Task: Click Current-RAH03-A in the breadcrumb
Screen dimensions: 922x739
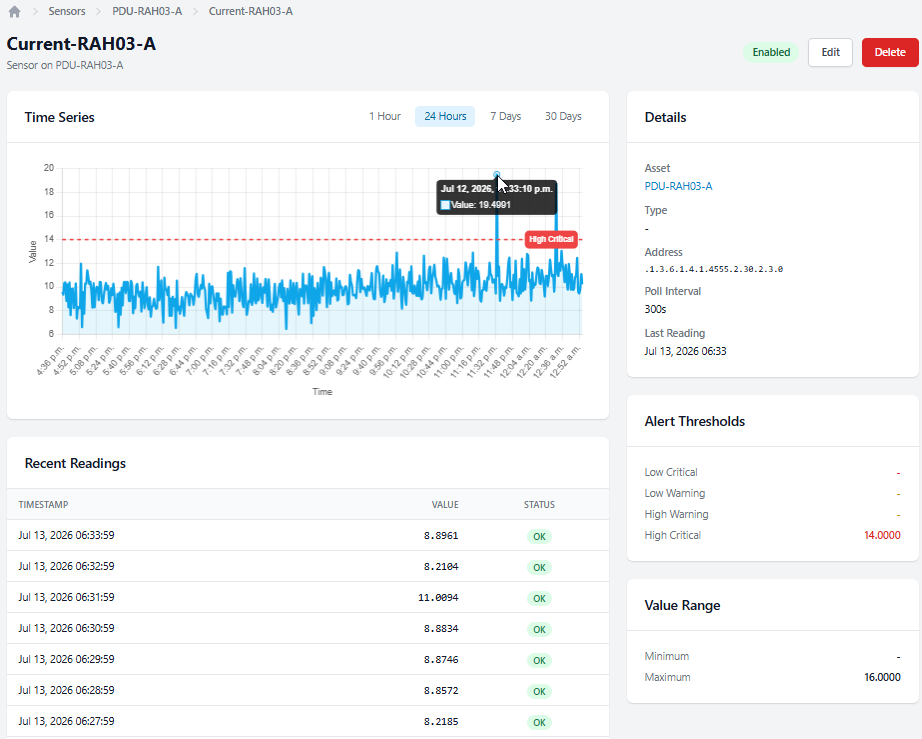Action: tap(250, 11)
